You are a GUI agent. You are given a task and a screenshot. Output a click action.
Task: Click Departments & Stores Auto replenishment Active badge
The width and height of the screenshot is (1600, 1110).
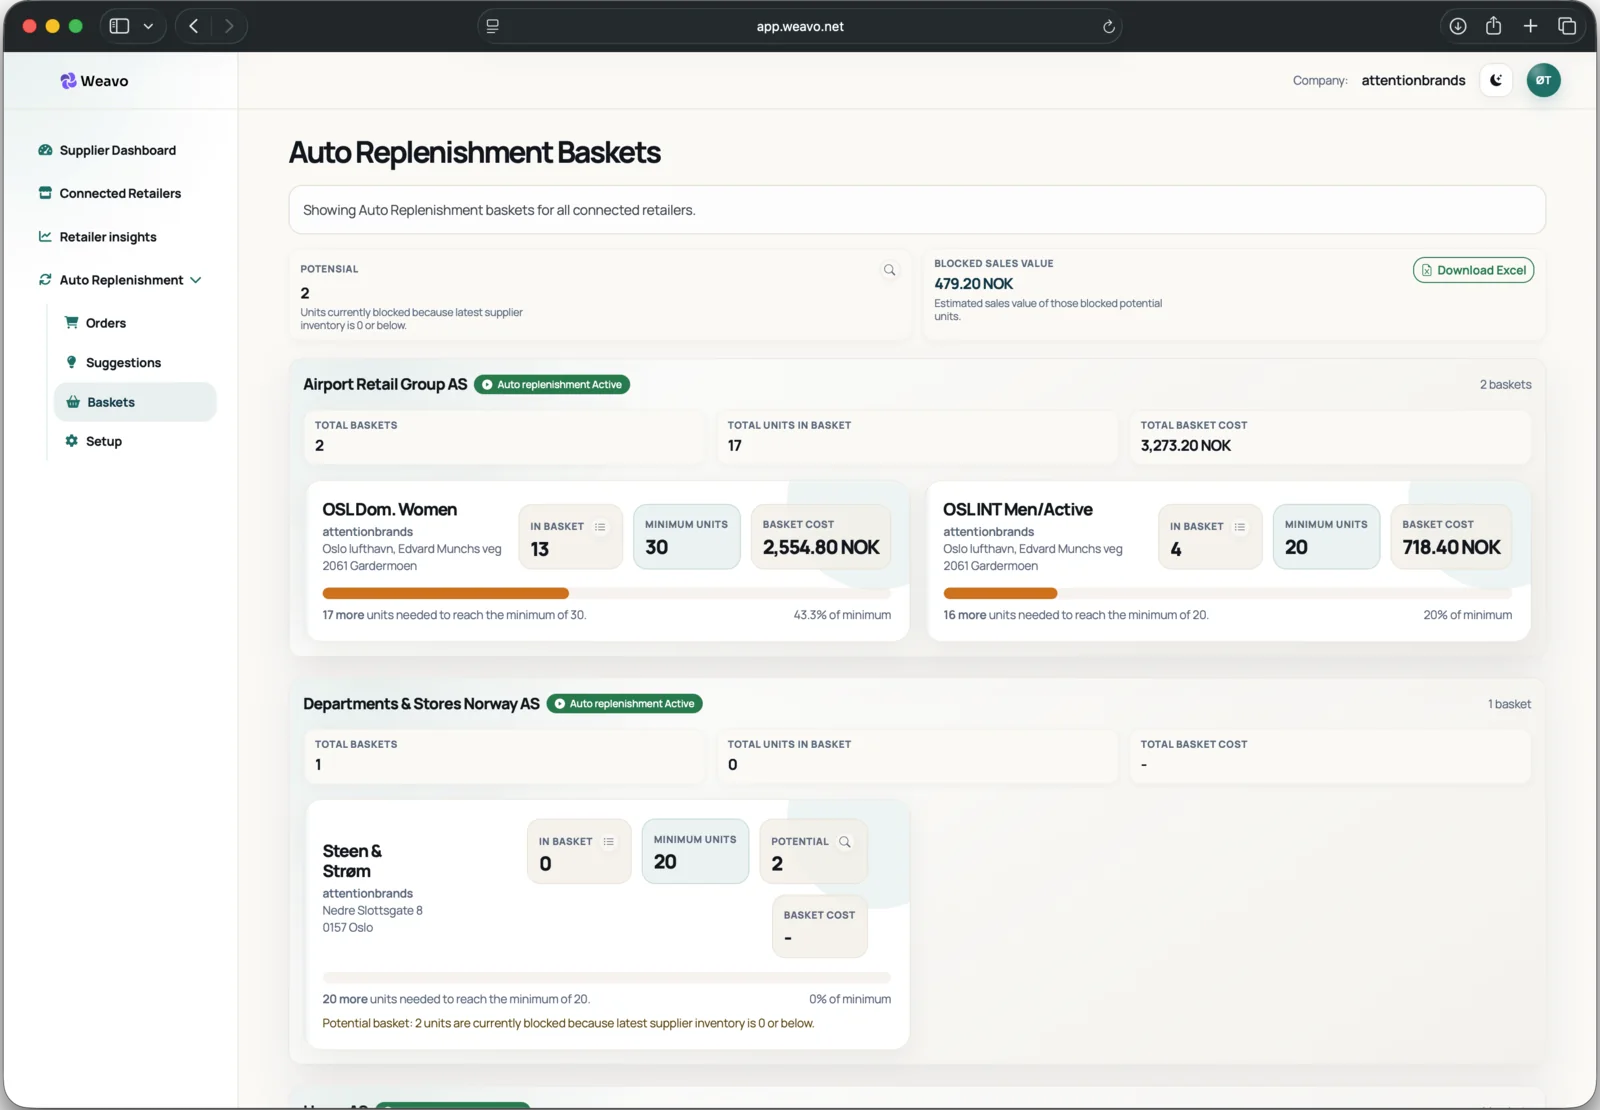point(624,704)
